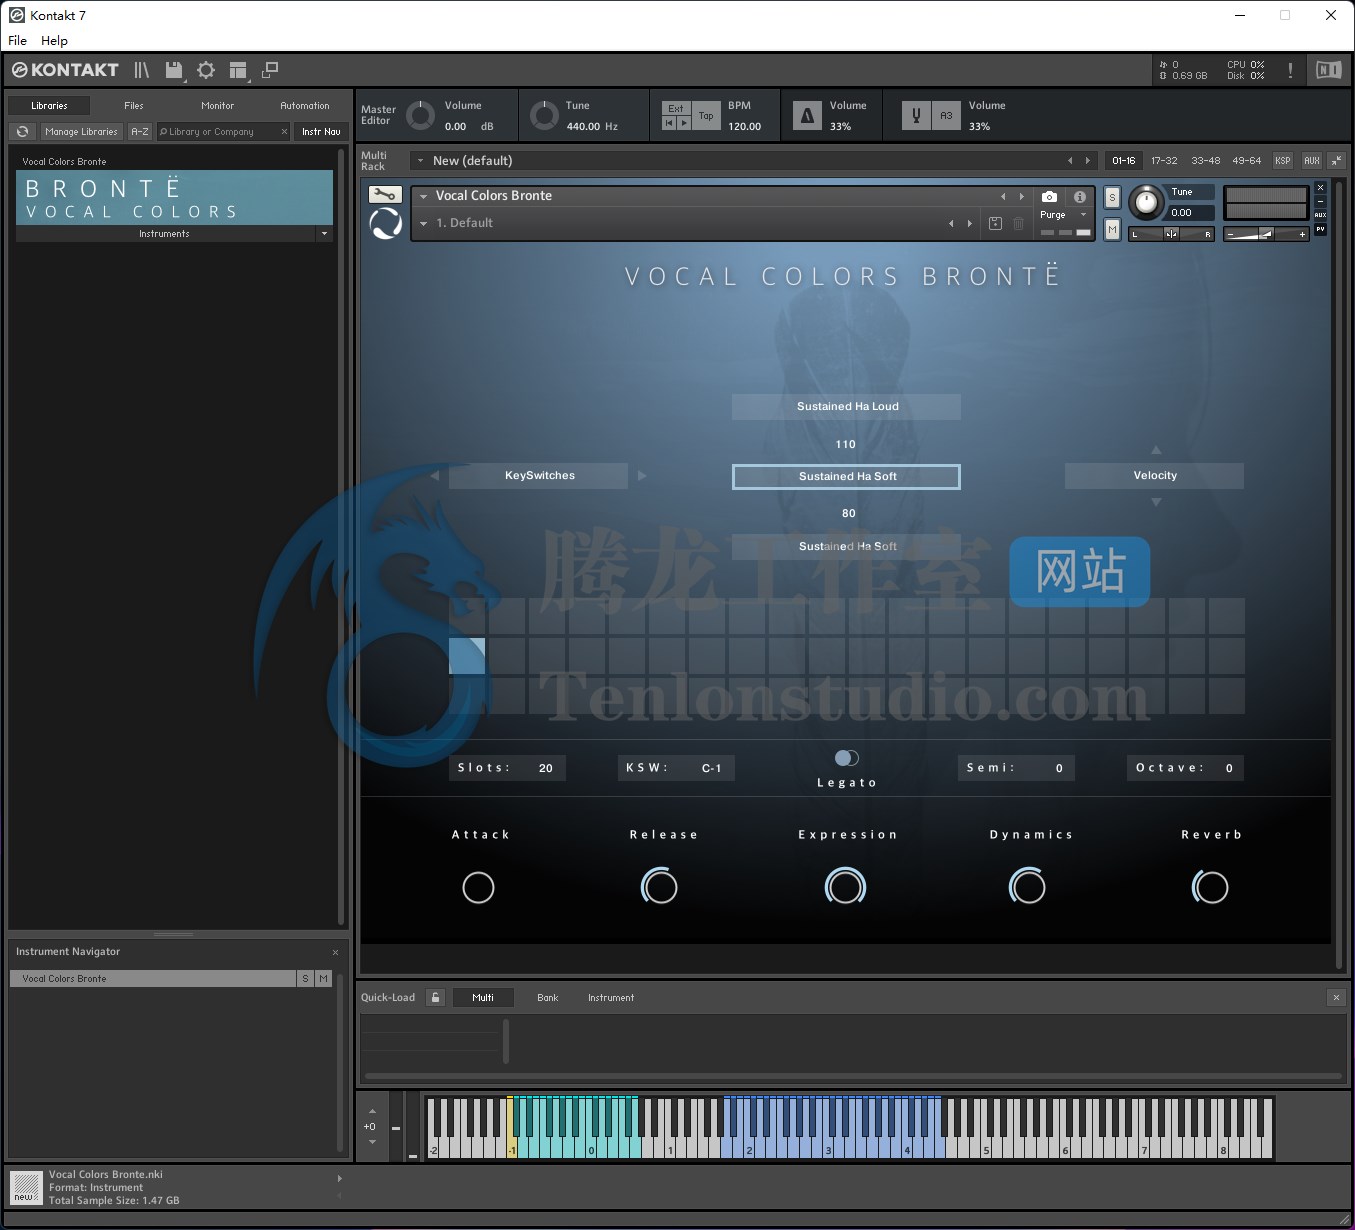Click the transport play icon
The image size is (1355, 1230).
tap(684, 123)
